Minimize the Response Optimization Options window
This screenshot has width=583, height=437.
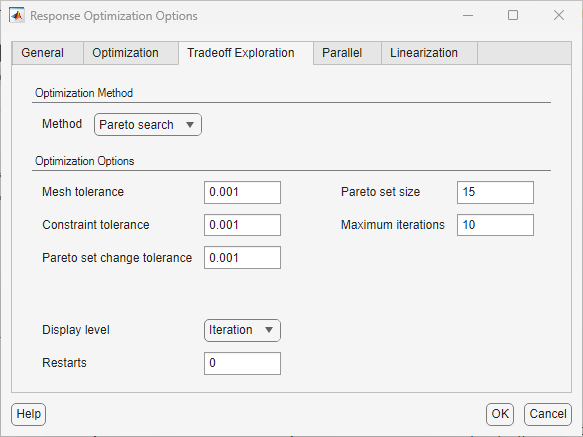pyautogui.click(x=468, y=16)
